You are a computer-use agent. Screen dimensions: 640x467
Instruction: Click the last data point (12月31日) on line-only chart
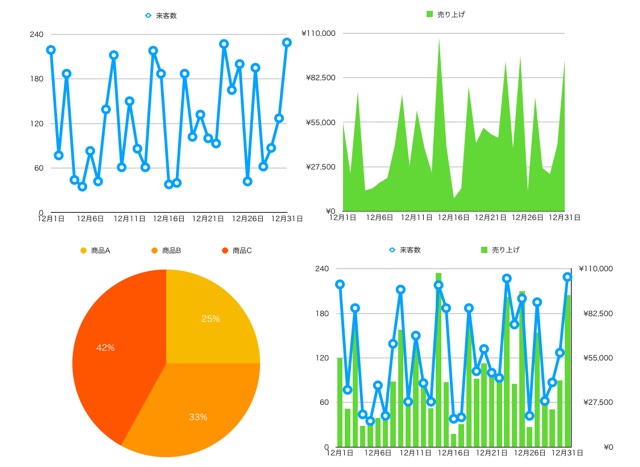click(287, 42)
